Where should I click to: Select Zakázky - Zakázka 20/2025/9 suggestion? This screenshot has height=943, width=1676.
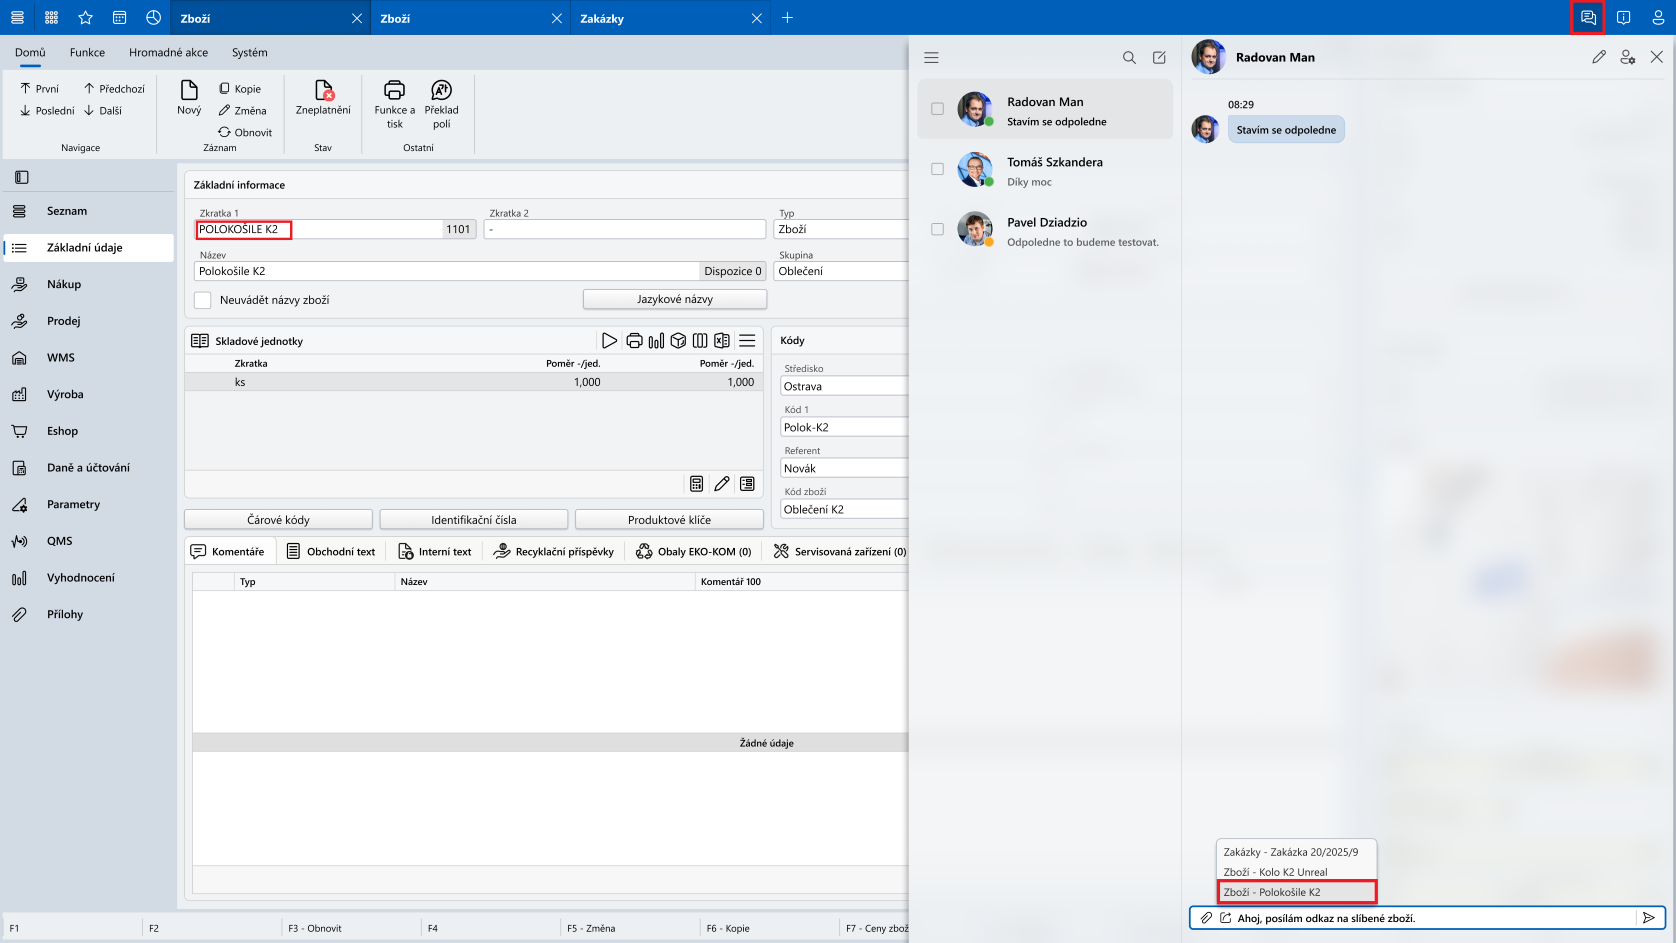click(1296, 852)
